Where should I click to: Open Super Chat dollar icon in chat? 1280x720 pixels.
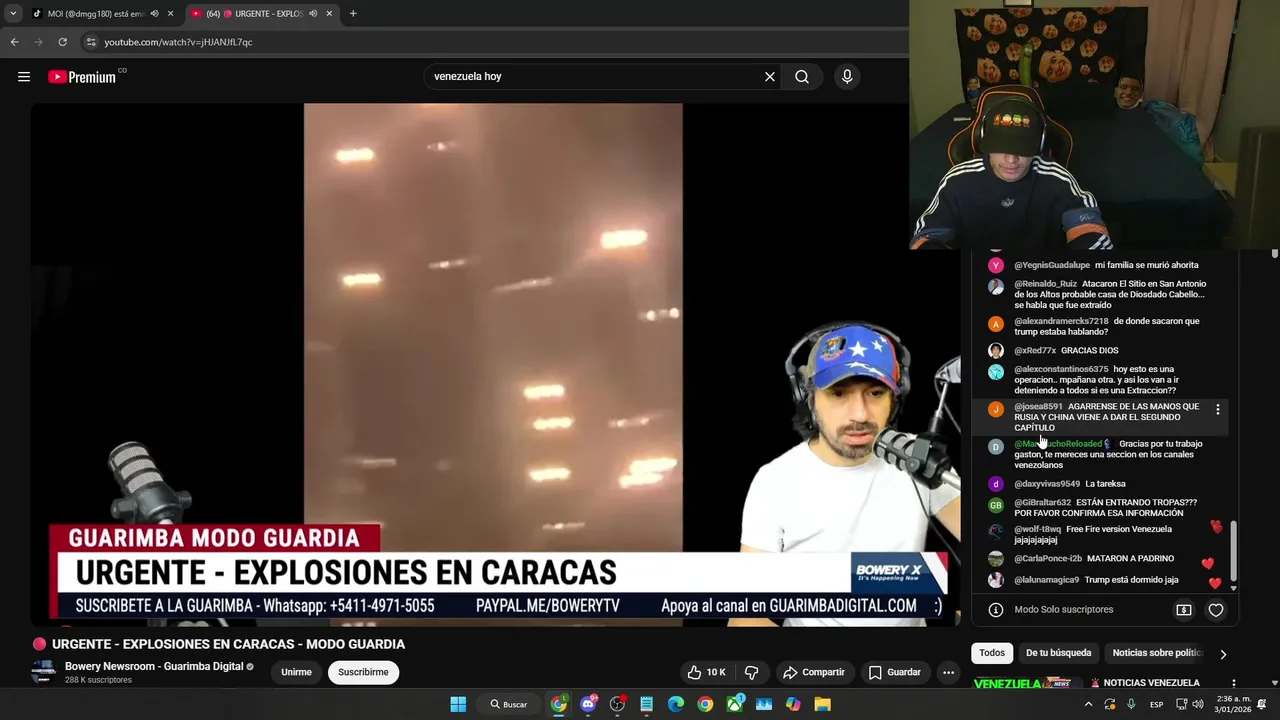tap(1184, 610)
